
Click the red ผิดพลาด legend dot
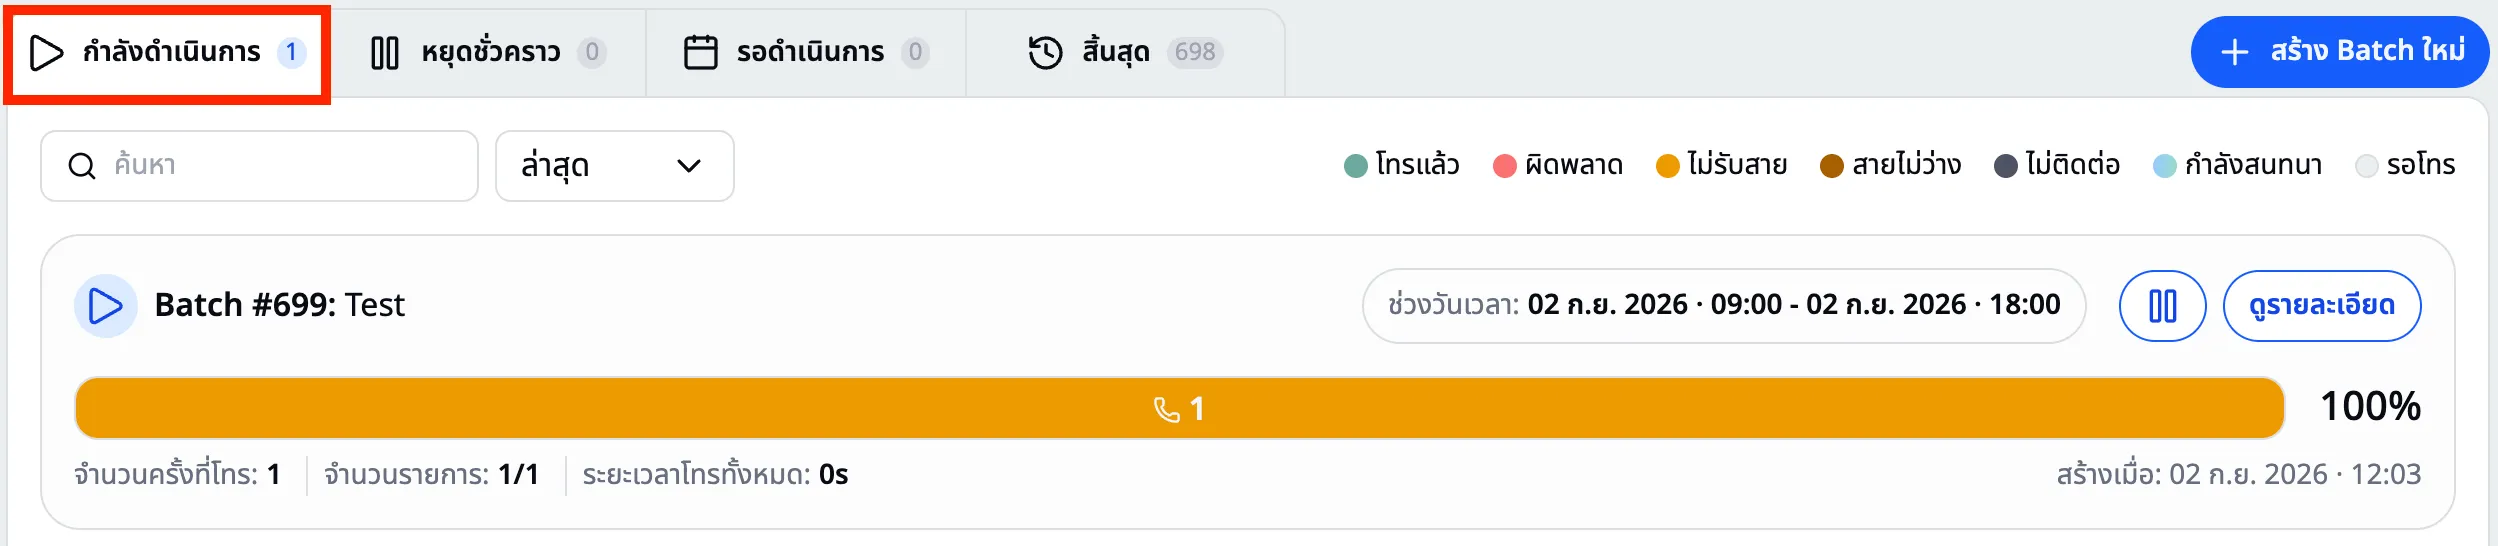click(1504, 166)
